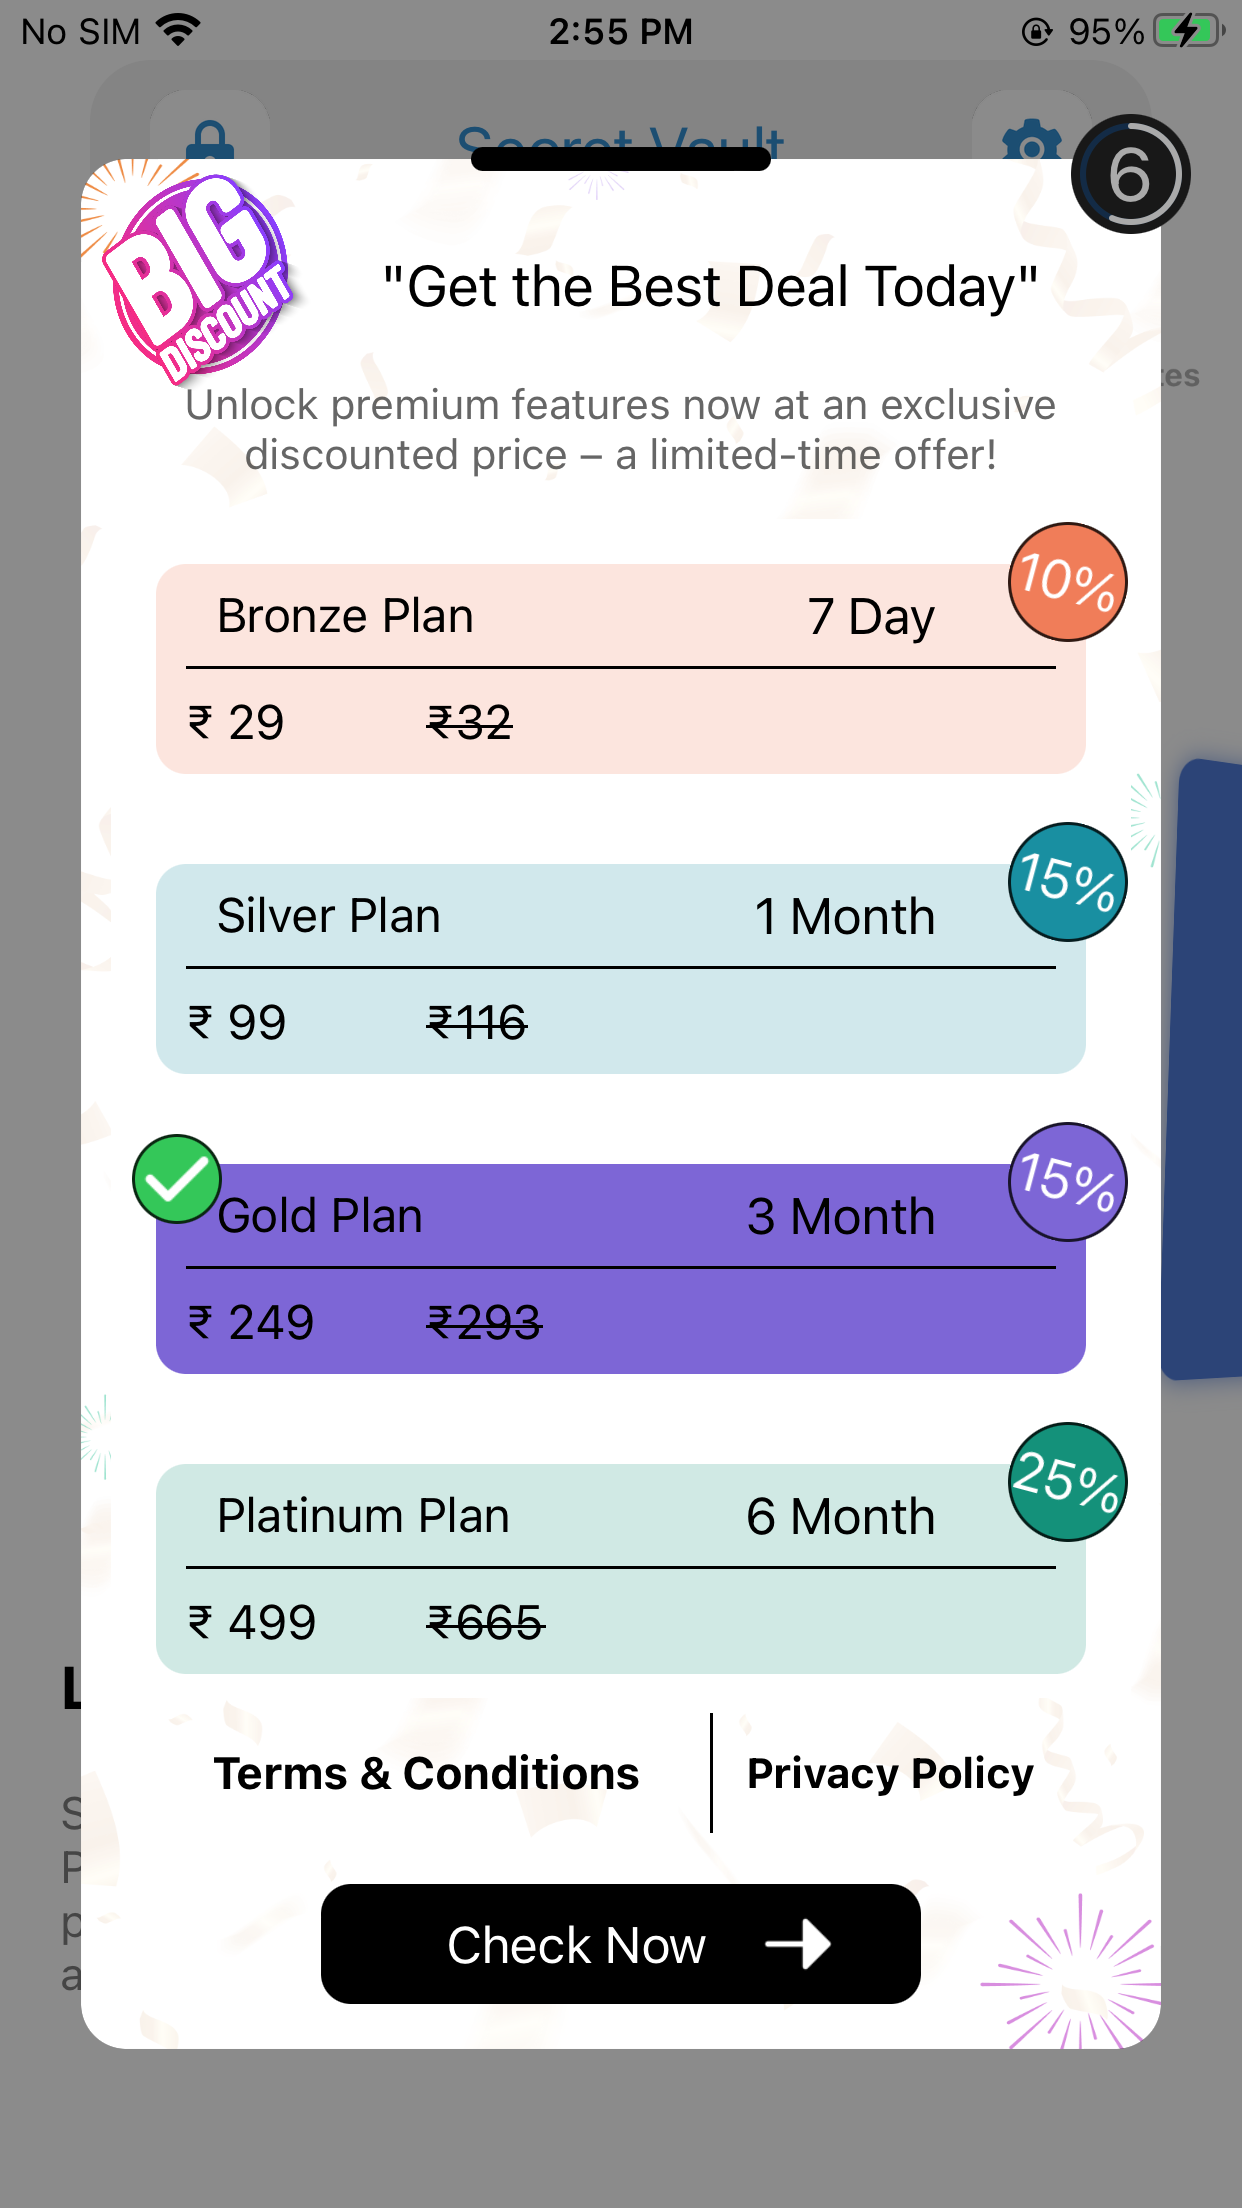1242x2208 pixels.
Task: Tap the ₹ 29 Bronze price
Action: click(x=236, y=722)
